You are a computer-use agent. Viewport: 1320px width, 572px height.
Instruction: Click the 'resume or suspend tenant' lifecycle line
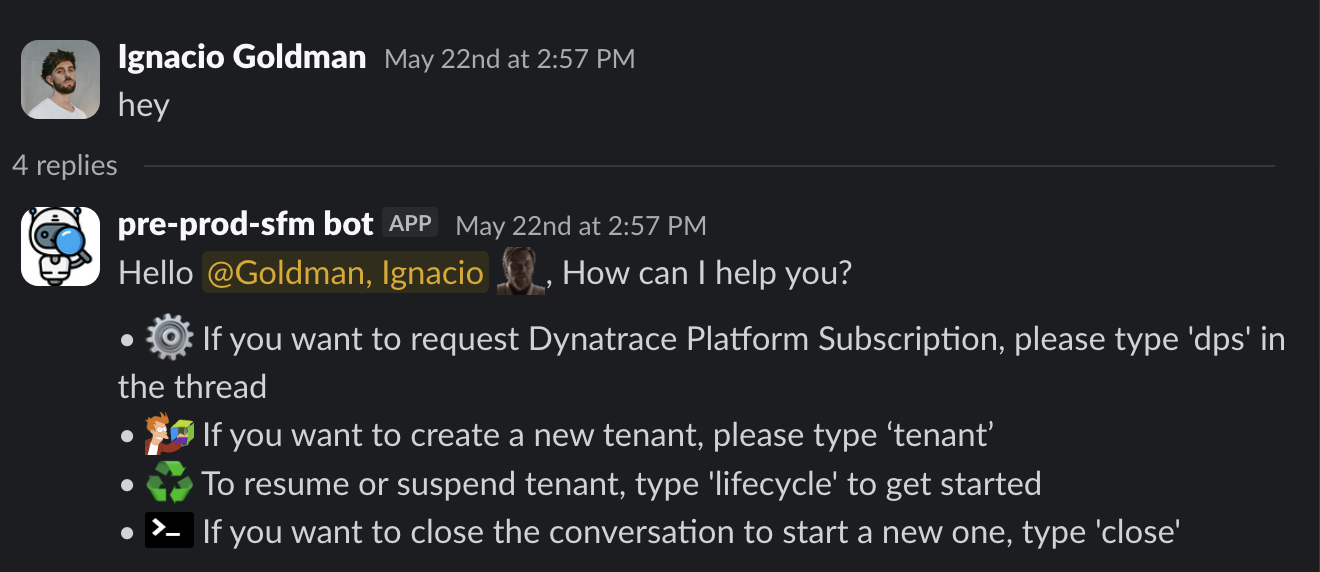(x=621, y=484)
